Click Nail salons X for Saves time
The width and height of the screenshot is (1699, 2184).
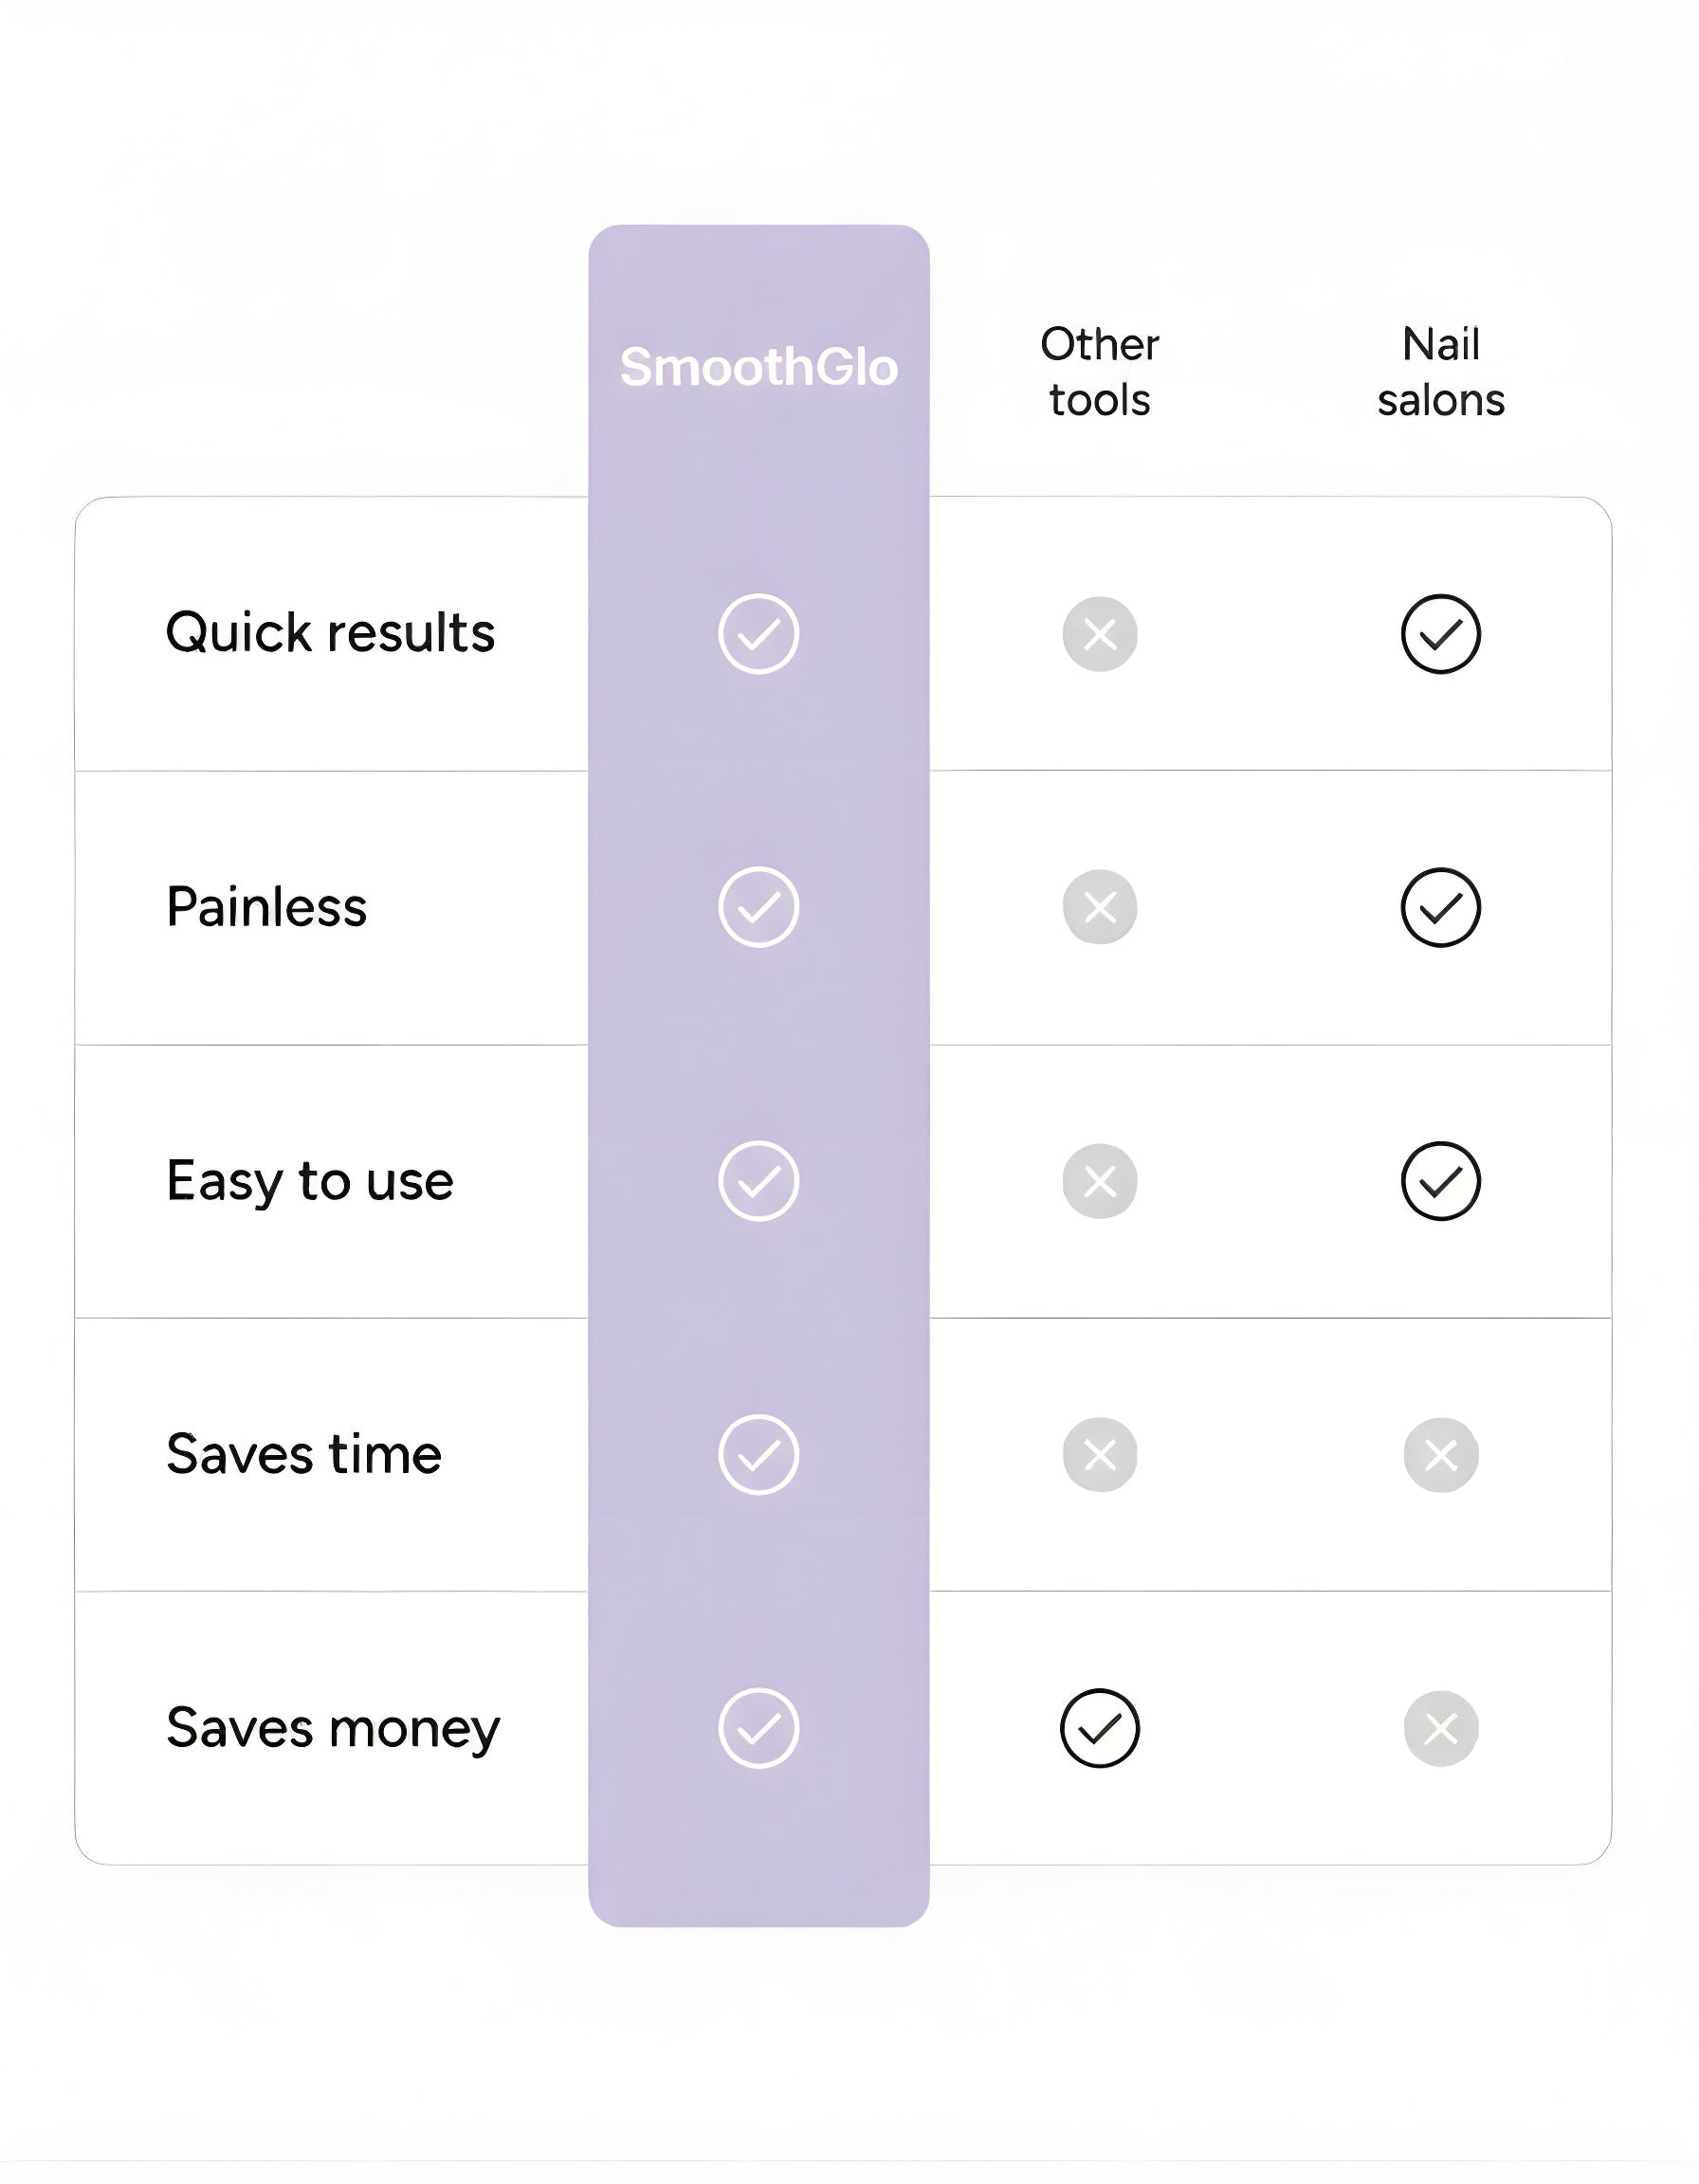tap(1441, 1455)
